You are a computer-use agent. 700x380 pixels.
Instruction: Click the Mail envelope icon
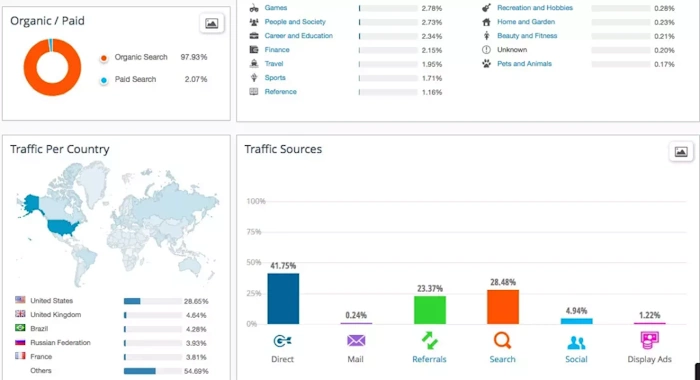356,341
